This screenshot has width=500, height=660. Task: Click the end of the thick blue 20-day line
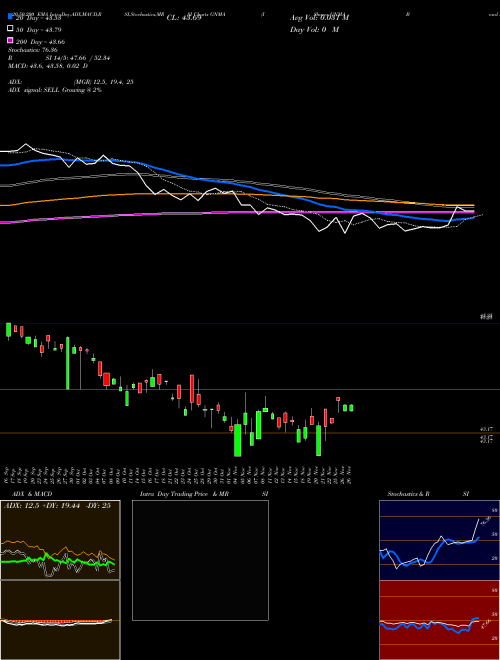[x=473, y=218]
